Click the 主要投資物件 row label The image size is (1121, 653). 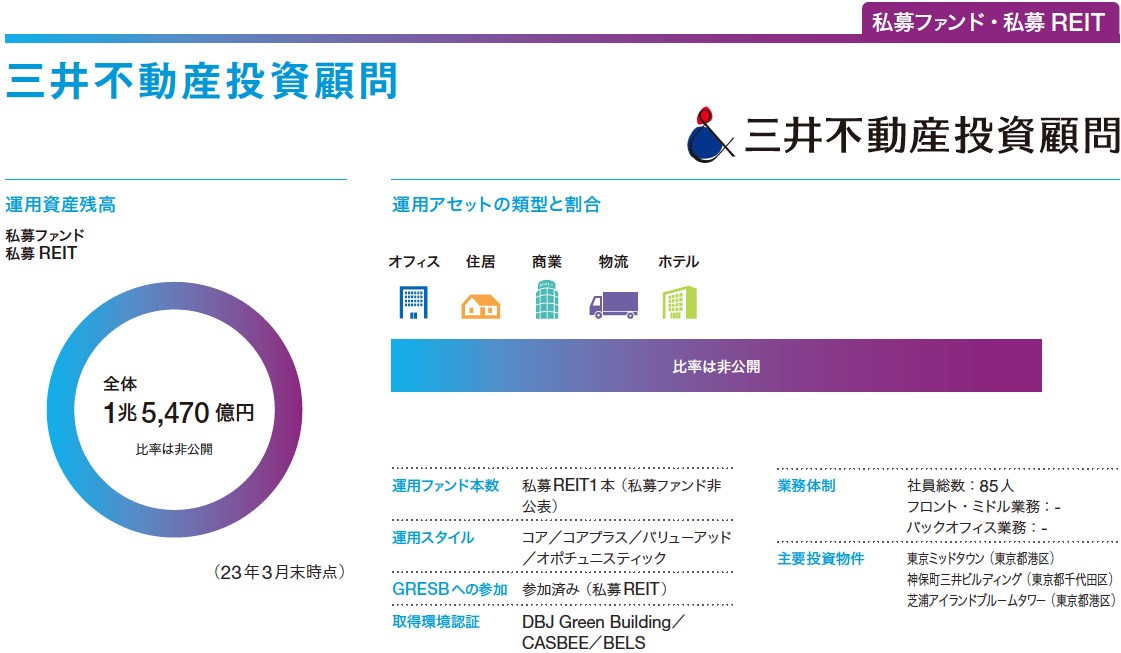pos(821,559)
